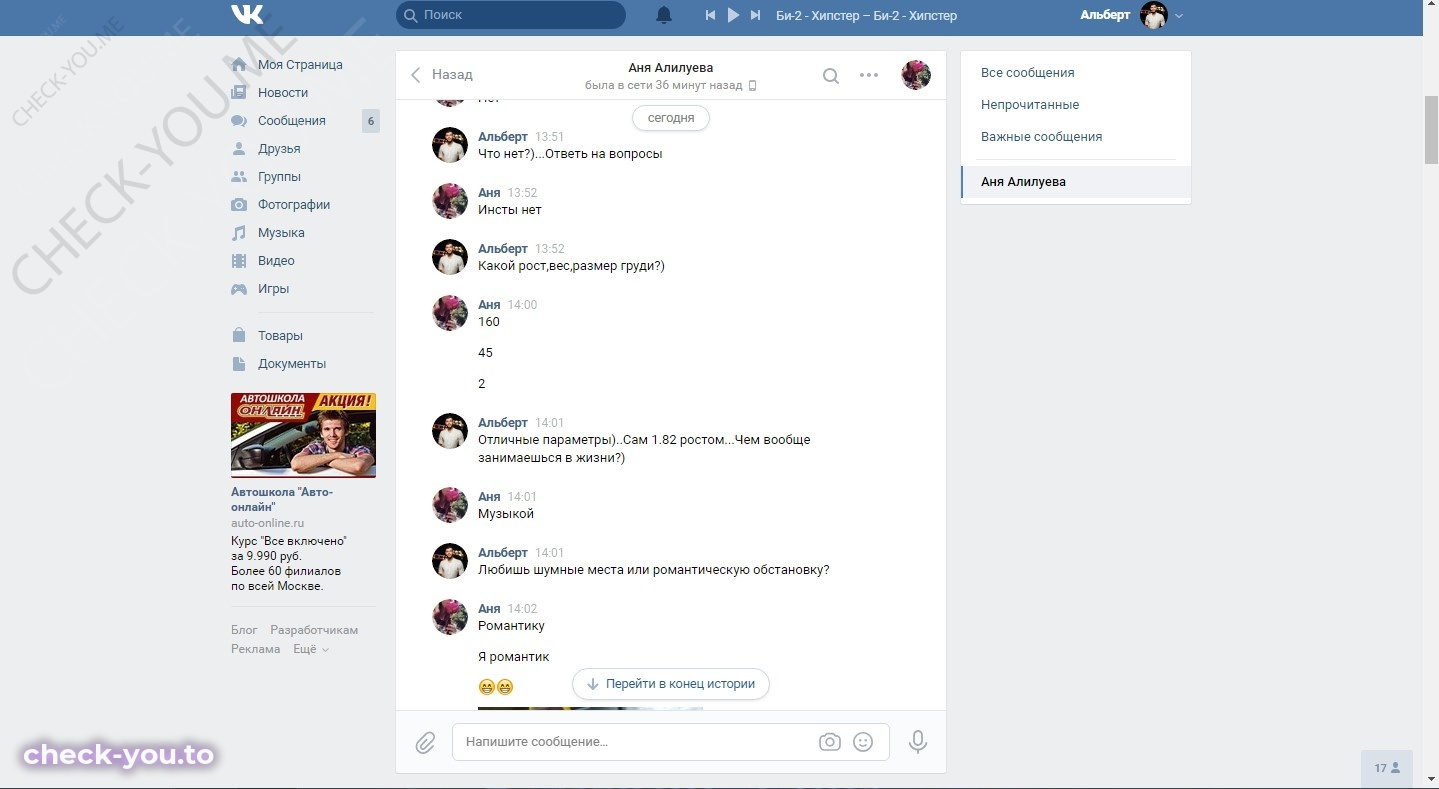Attach a file with the paperclip

pos(425,743)
